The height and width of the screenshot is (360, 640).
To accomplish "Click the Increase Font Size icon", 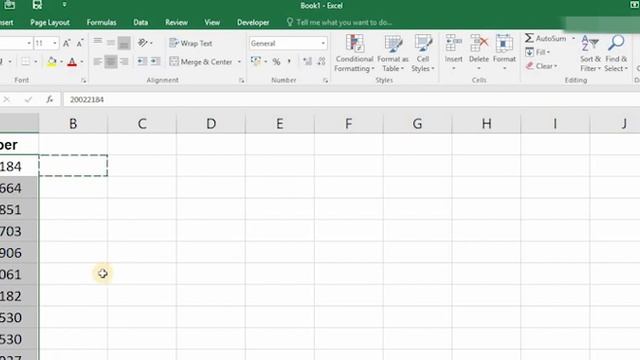I will pos(67,43).
